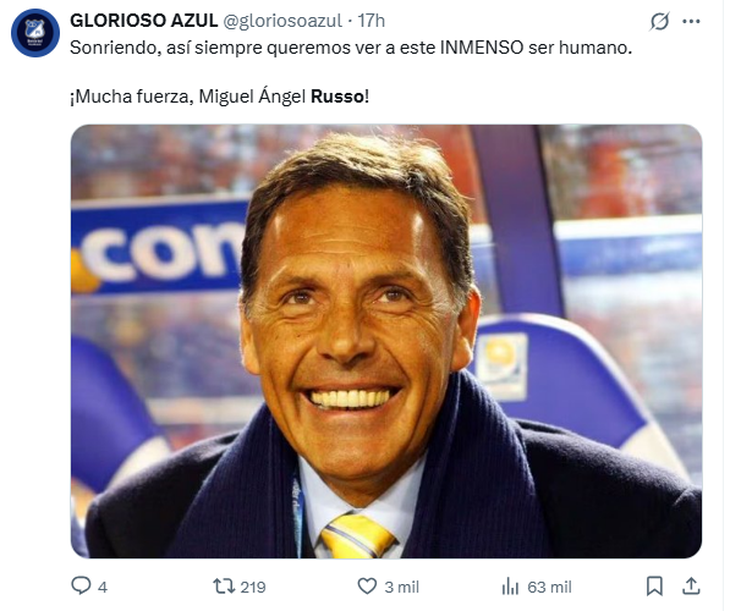Open the 17h timestamp link
730x611 pixels.
pyautogui.click(x=371, y=21)
